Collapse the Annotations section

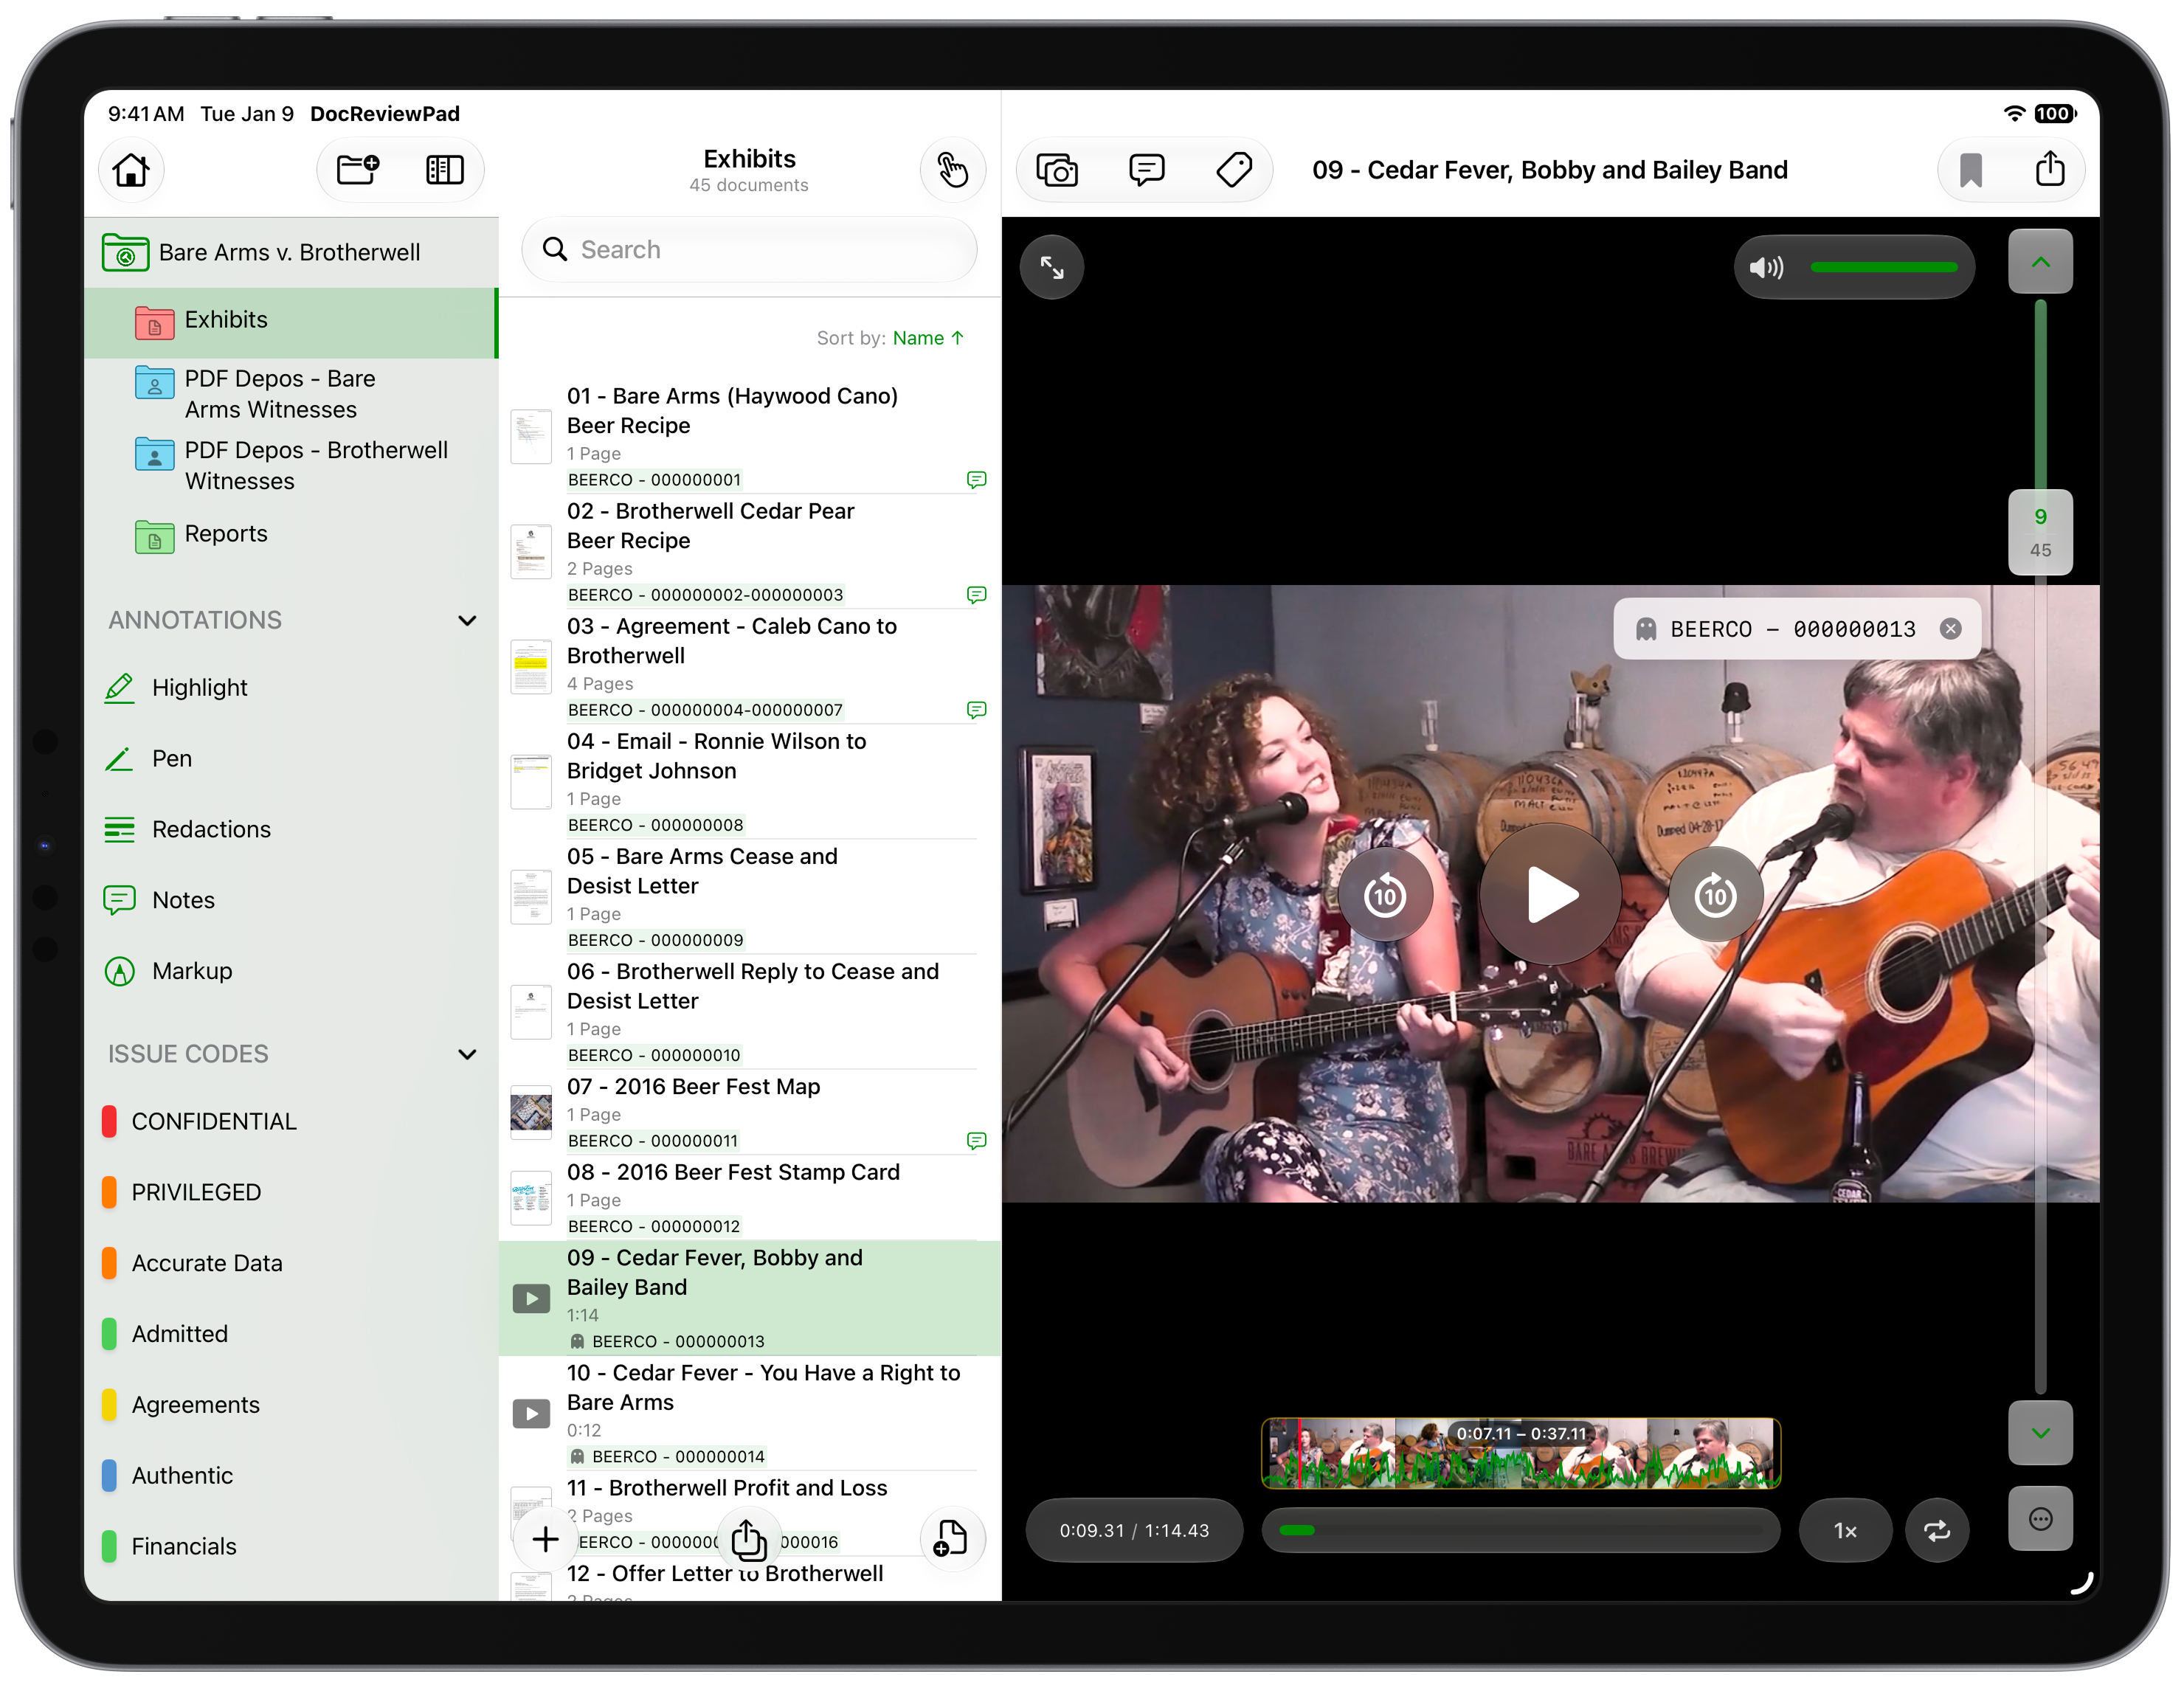coord(466,620)
